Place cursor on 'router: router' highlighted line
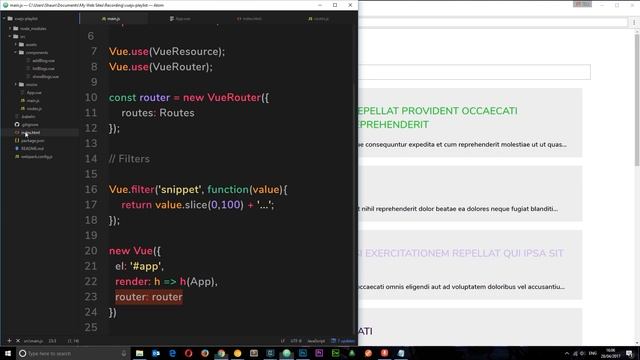 pos(149,297)
